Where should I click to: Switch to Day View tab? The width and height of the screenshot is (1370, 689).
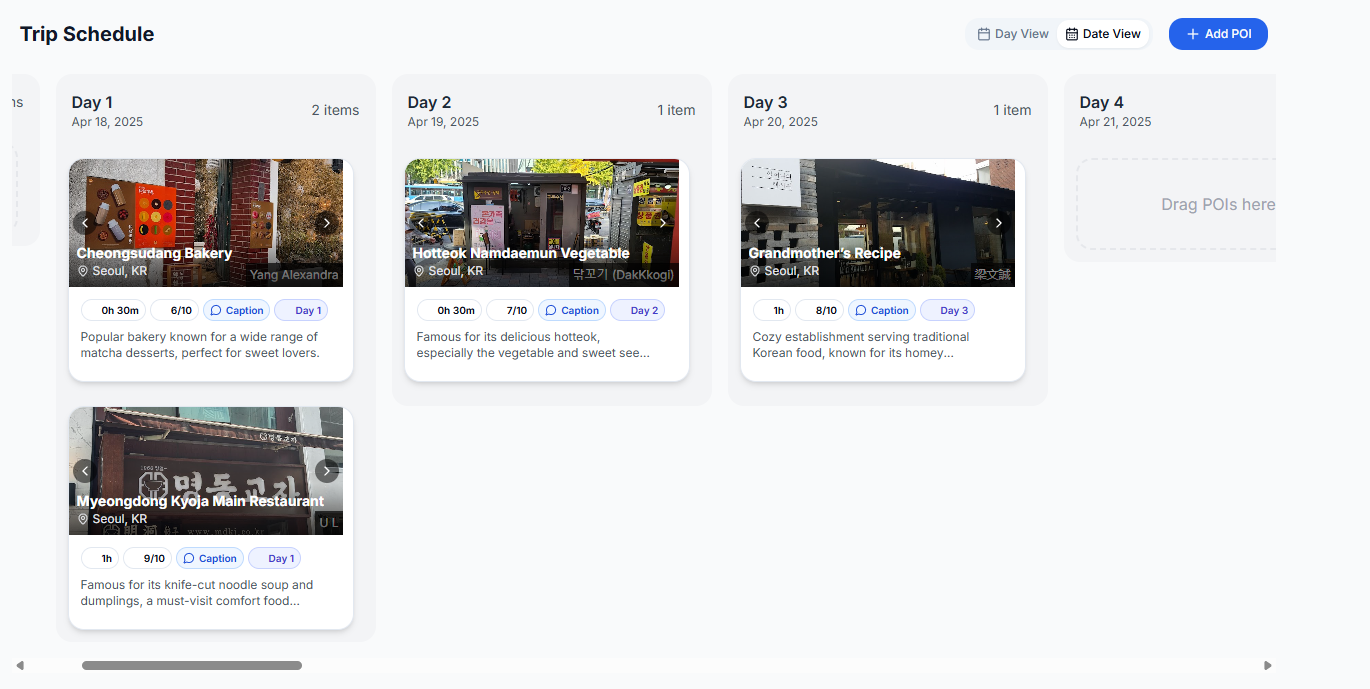click(x=1013, y=34)
